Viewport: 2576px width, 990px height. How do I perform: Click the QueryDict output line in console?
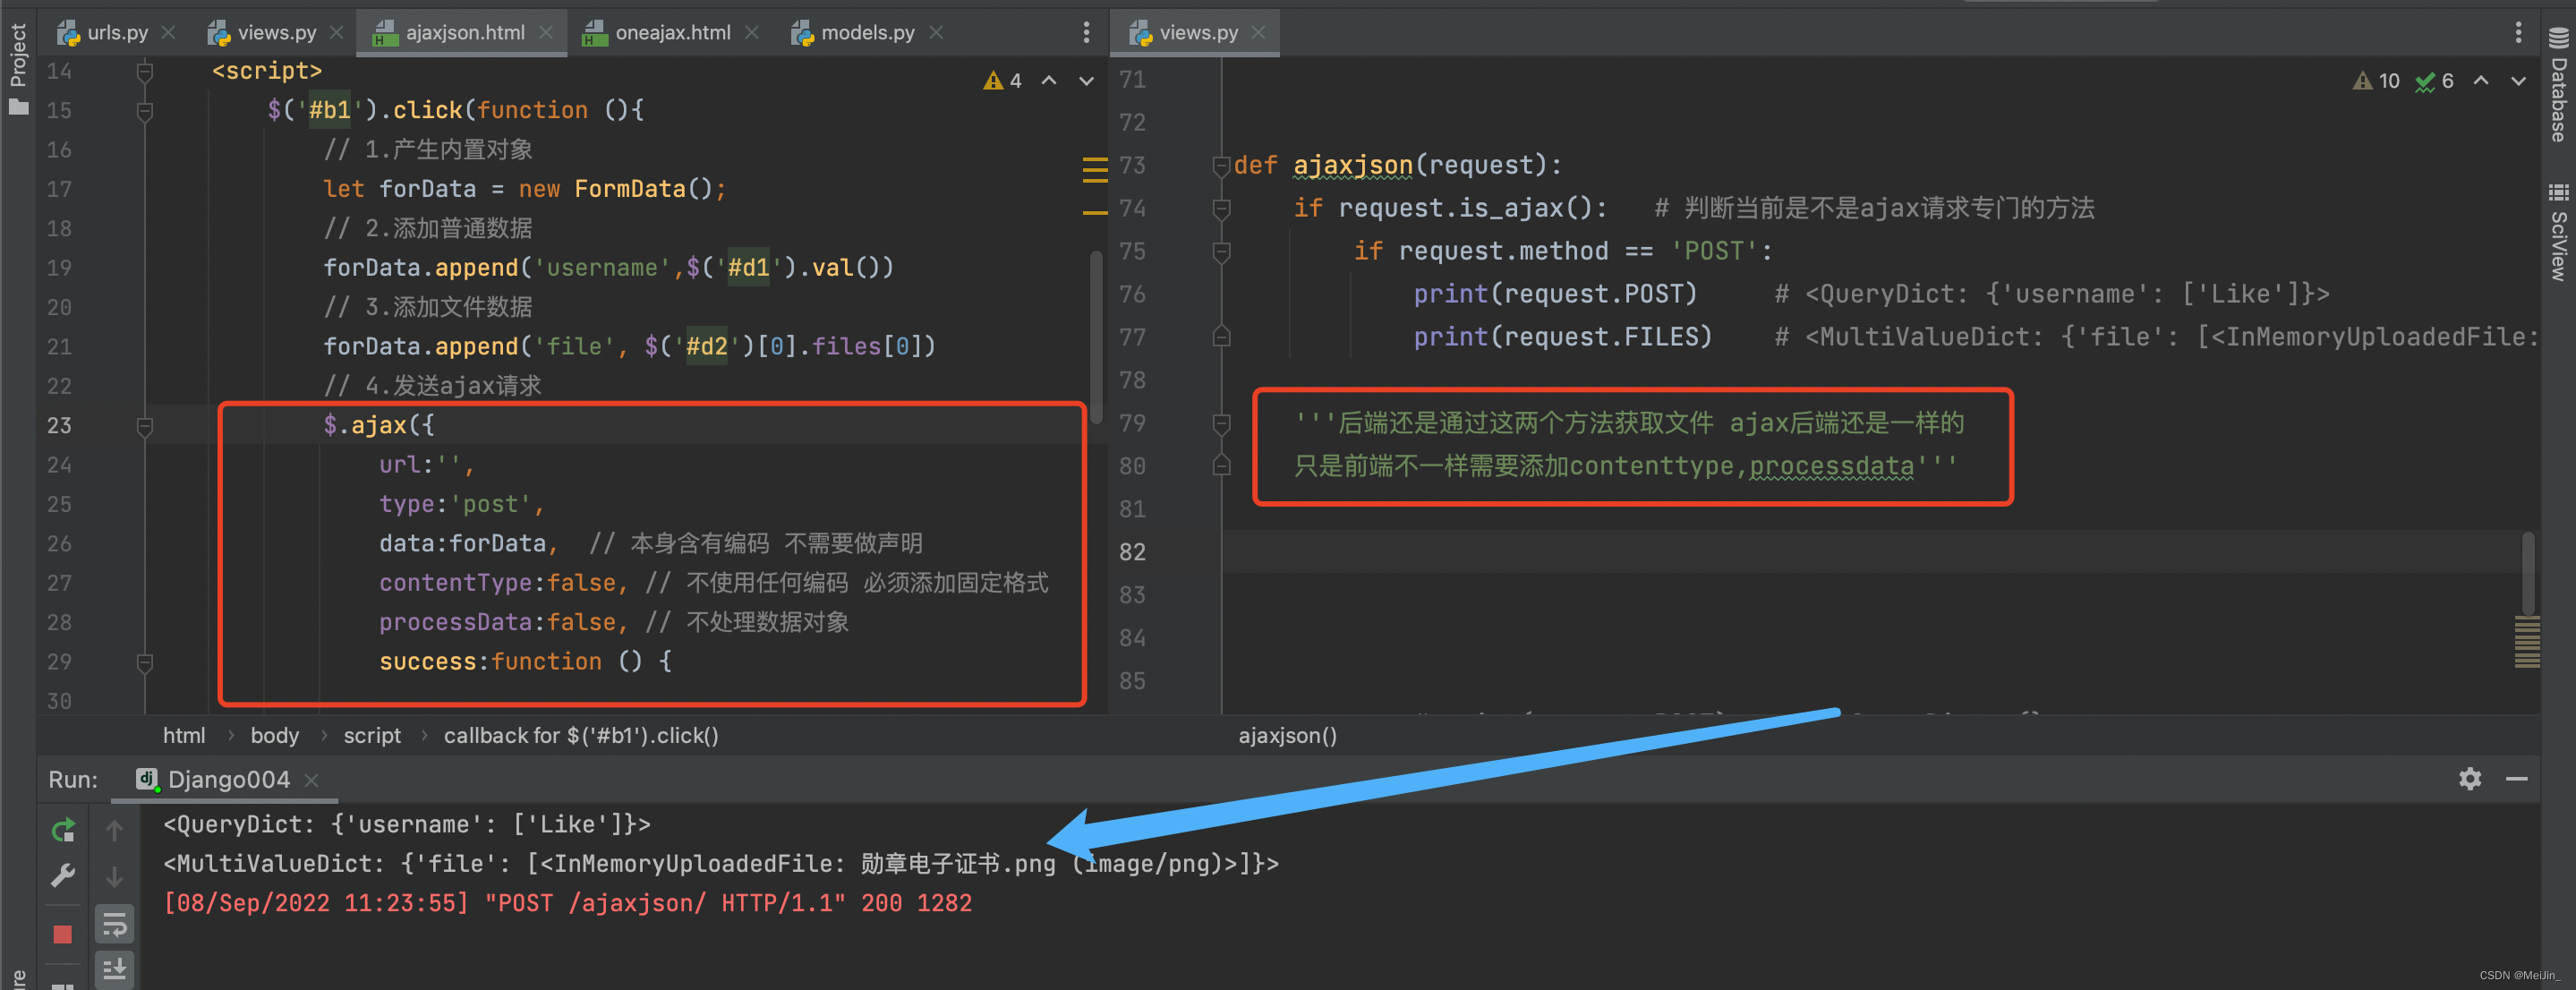click(406, 824)
